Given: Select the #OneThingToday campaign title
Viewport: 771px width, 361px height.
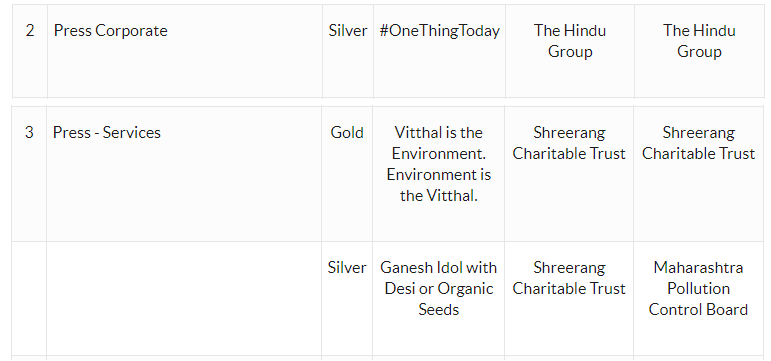Looking at the screenshot, I should click(x=439, y=31).
